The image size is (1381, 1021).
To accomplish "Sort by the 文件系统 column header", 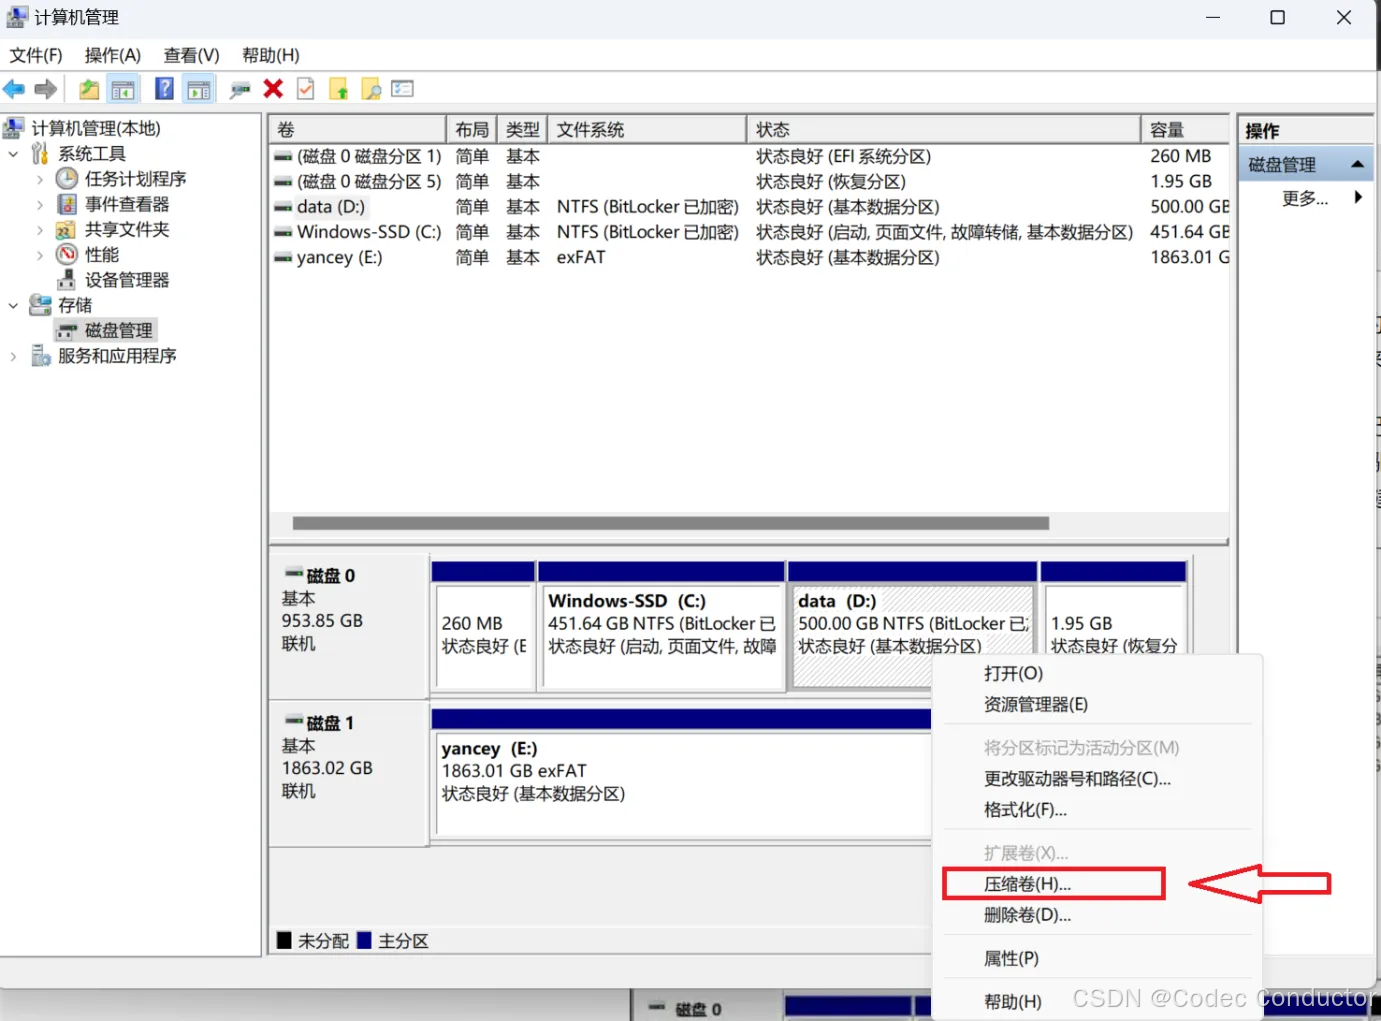I will [647, 129].
